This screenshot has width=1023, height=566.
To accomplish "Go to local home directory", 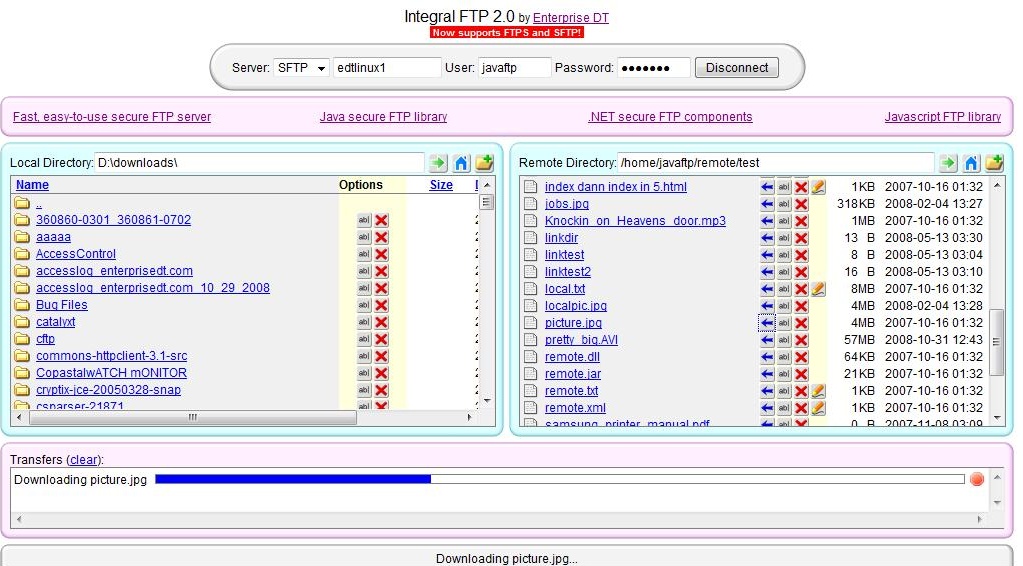I will coord(461,162).
